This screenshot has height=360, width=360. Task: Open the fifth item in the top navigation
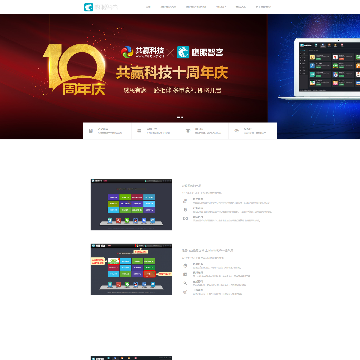click(x=241, y=7)
